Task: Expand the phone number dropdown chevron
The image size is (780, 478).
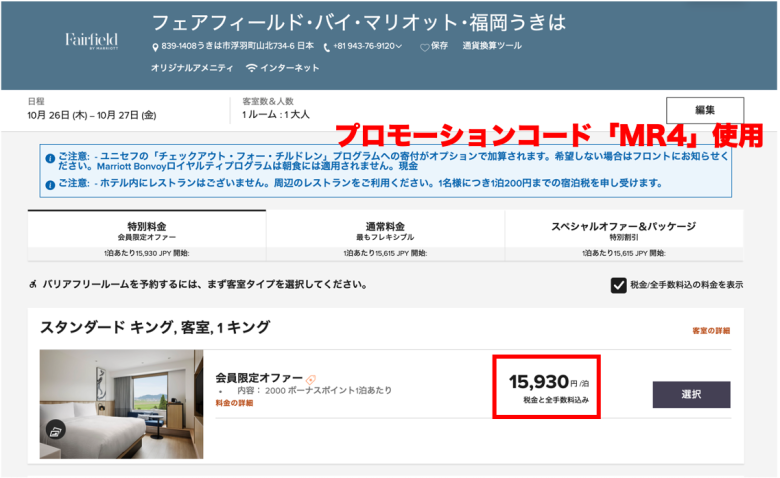Action: click(398, 46)
